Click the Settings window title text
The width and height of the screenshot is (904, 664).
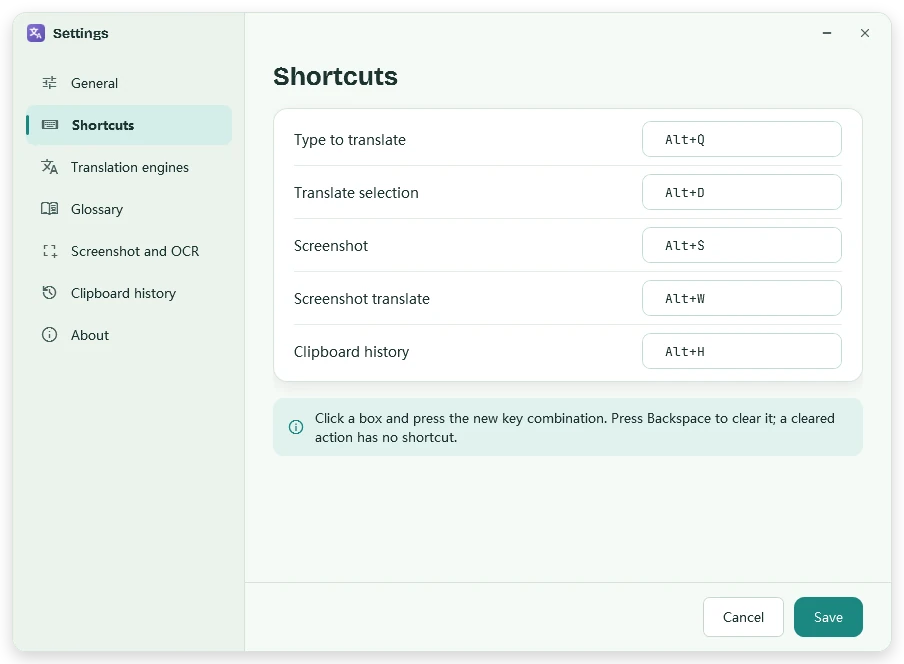(80, 33)
